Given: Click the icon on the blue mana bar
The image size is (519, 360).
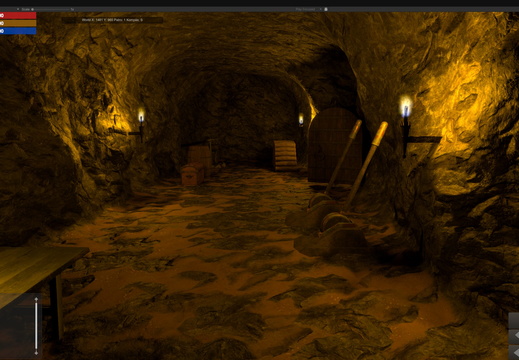Looking at the screenshot, I should pyautogui.click(x=2, y=31).
